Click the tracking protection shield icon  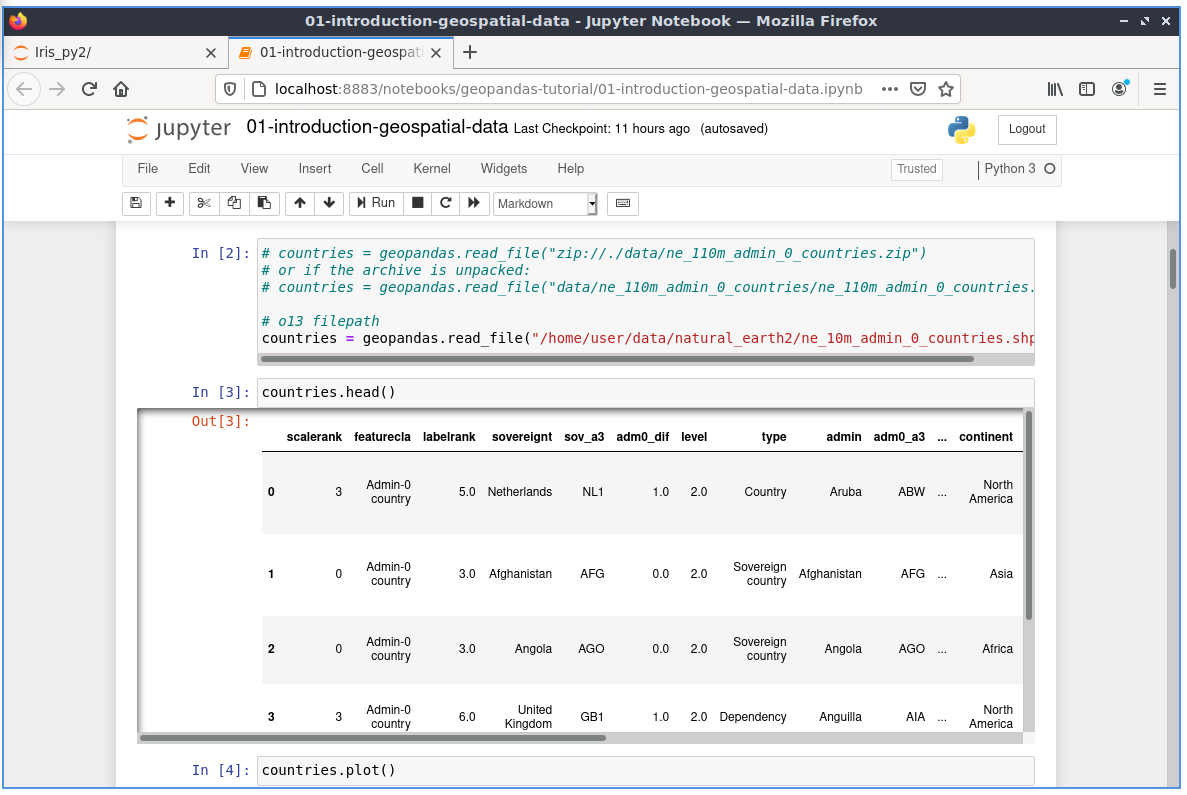click(x=231, y=90)
